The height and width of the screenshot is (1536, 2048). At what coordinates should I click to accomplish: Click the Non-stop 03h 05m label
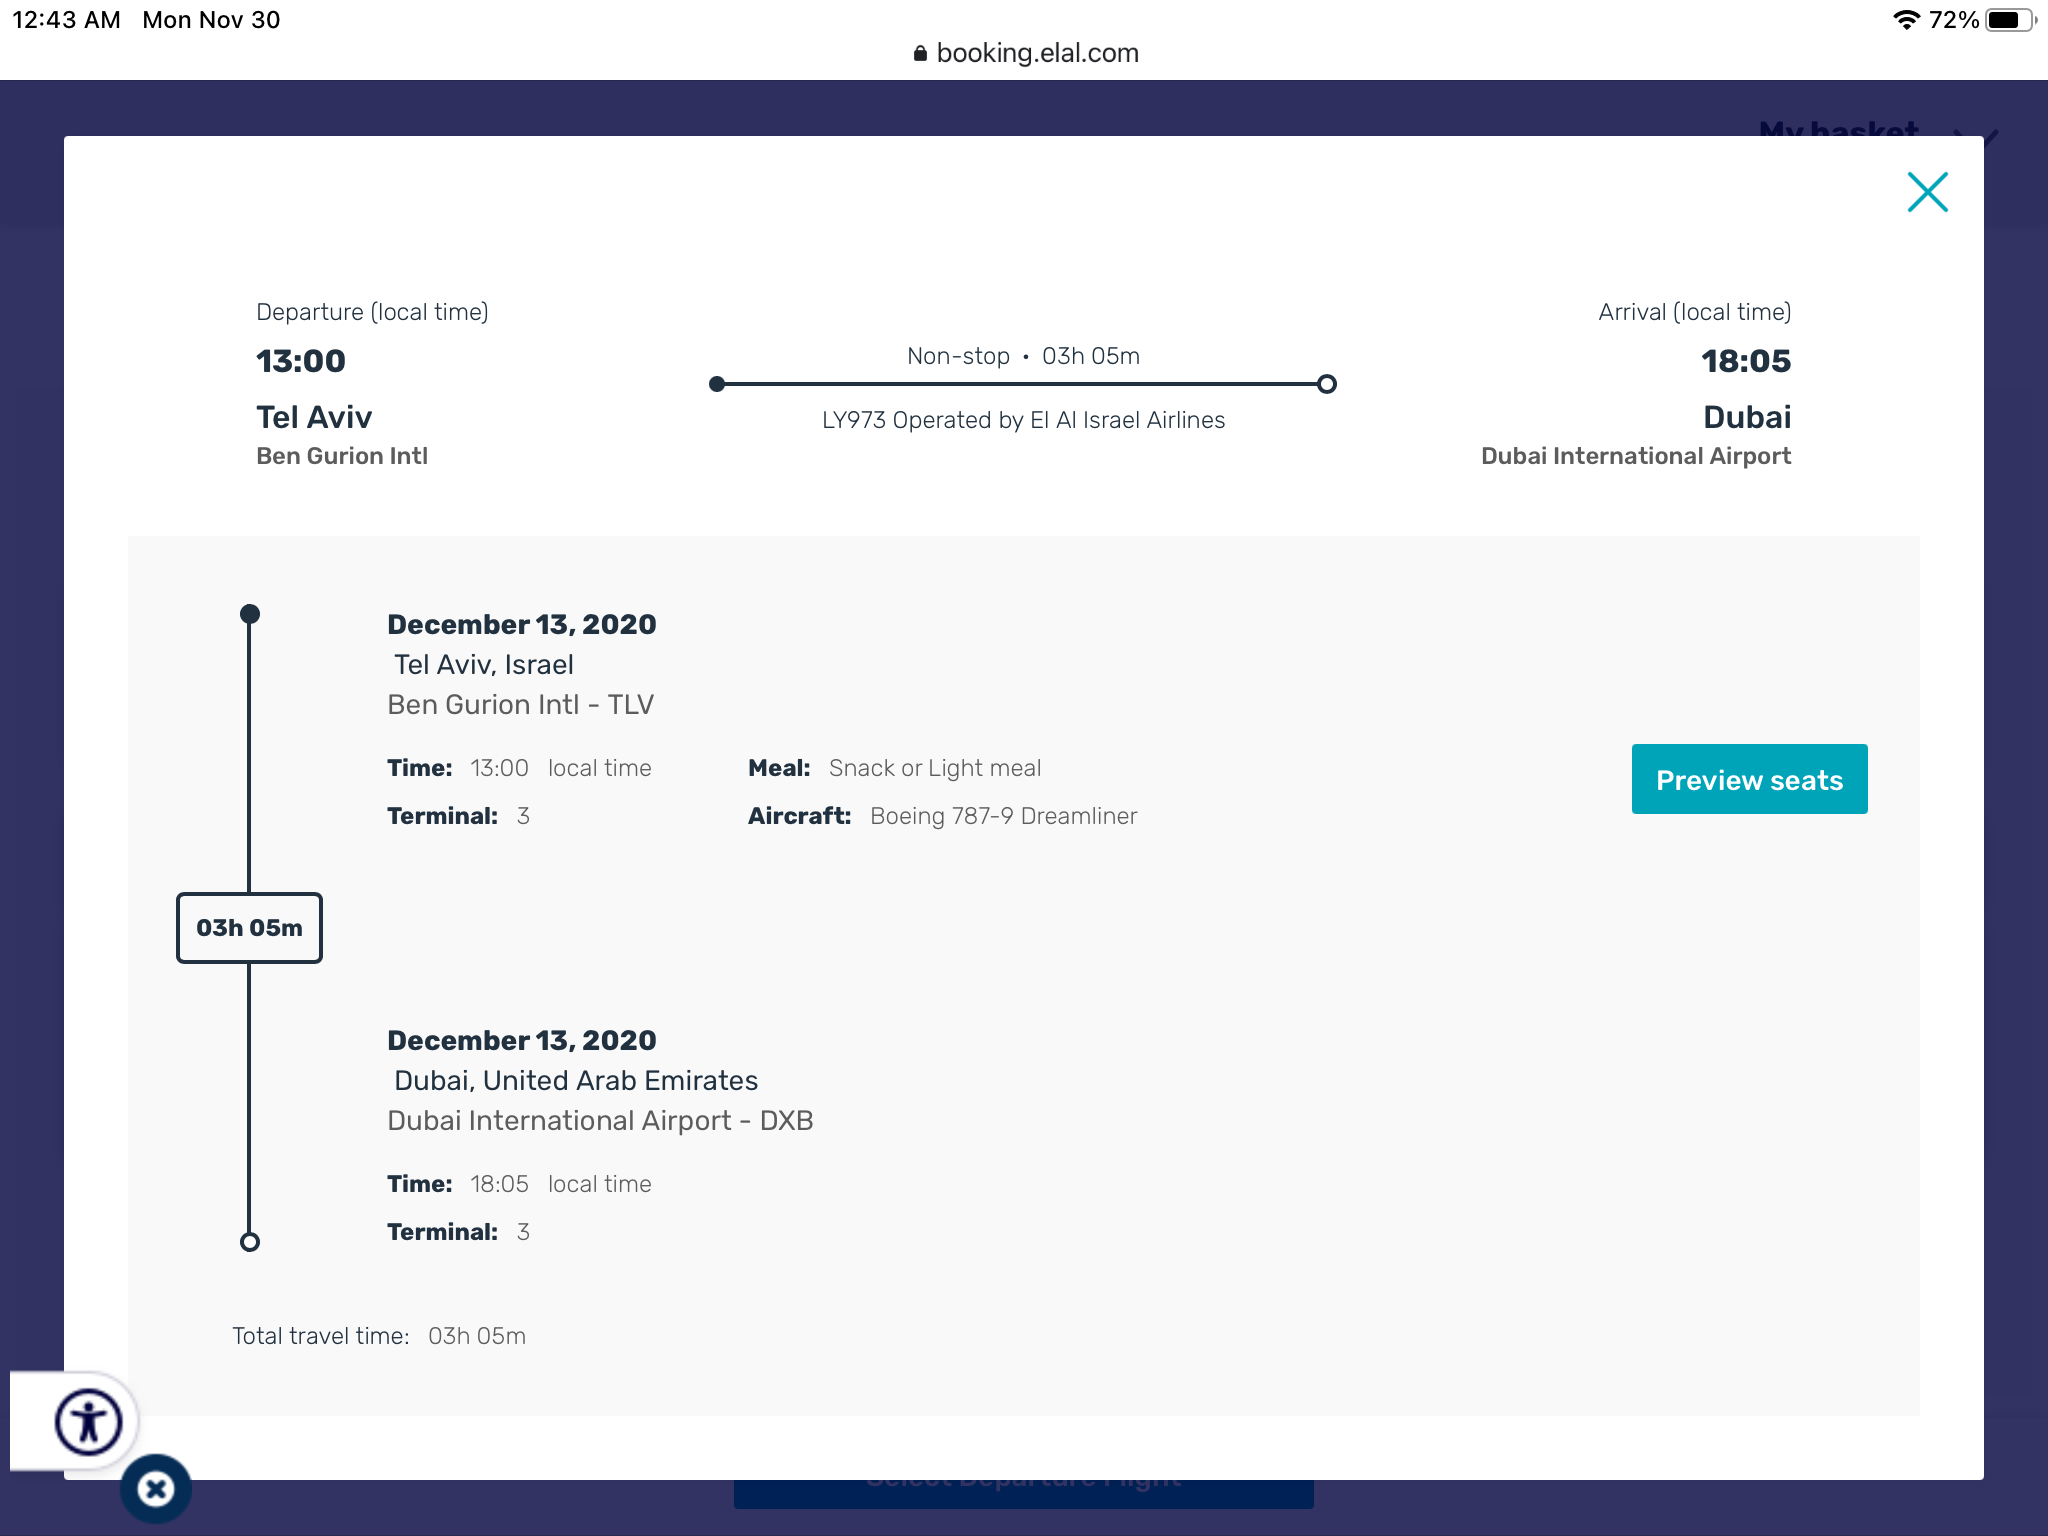click(1023, 356)
